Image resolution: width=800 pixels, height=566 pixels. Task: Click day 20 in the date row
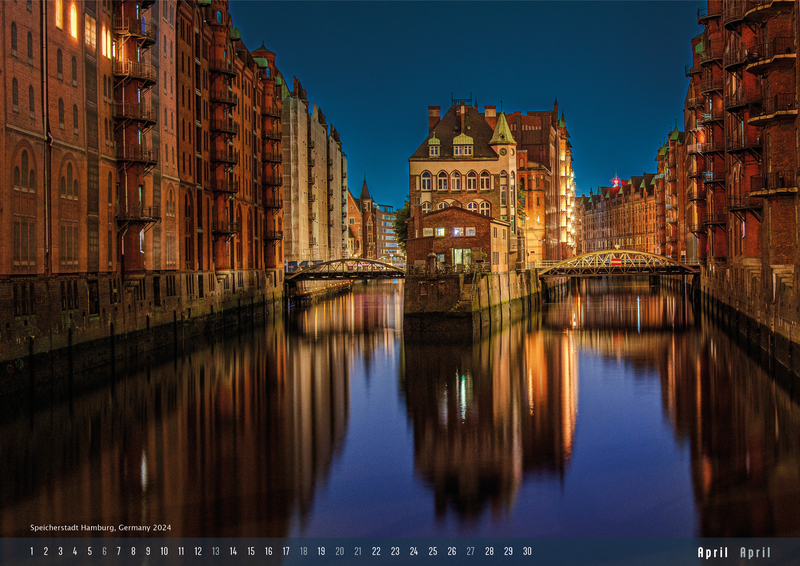point(340,551)
